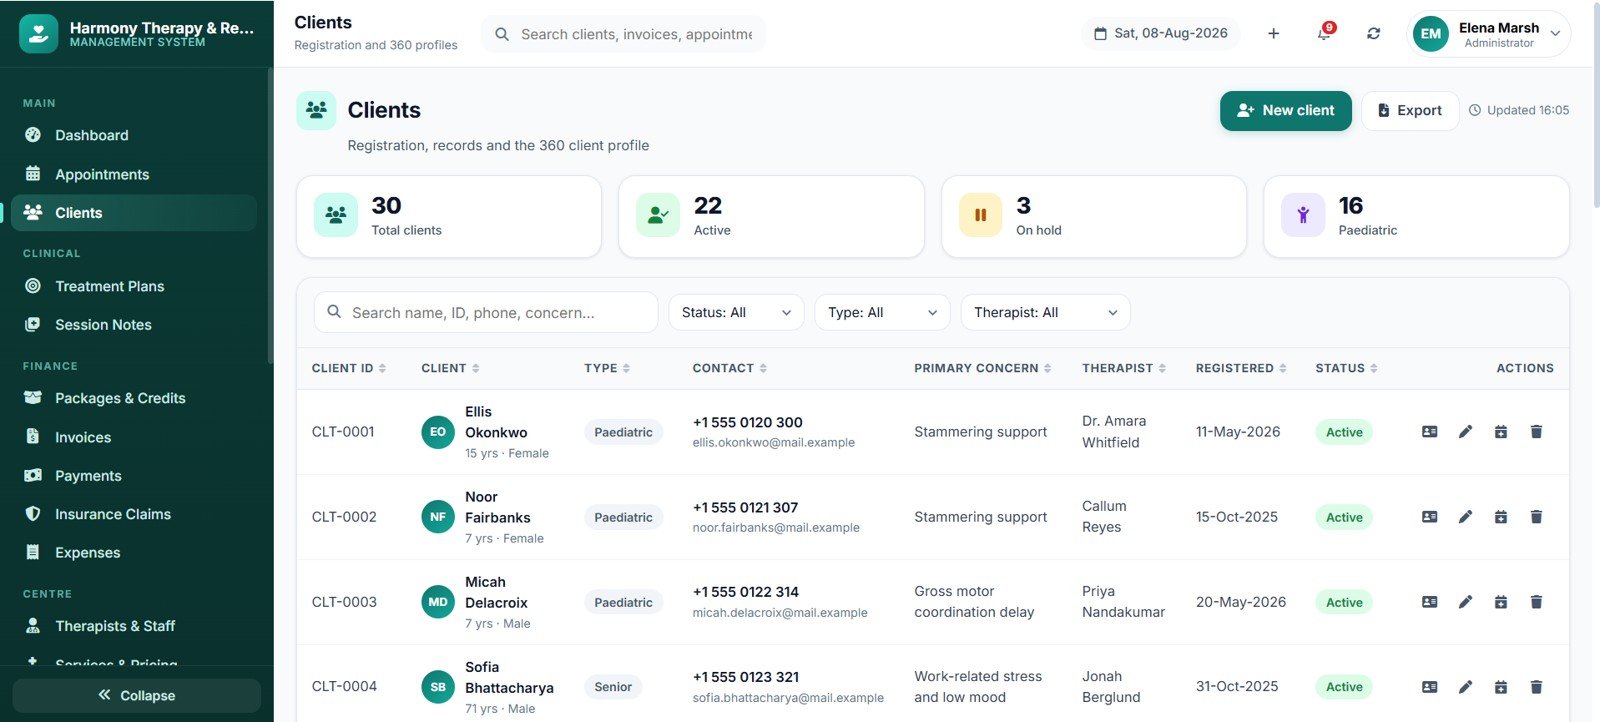The image size is (1600, 722).
Task: Book appointment for Ellis Okonkwo calendar icon
Action: pos(1501,432)
